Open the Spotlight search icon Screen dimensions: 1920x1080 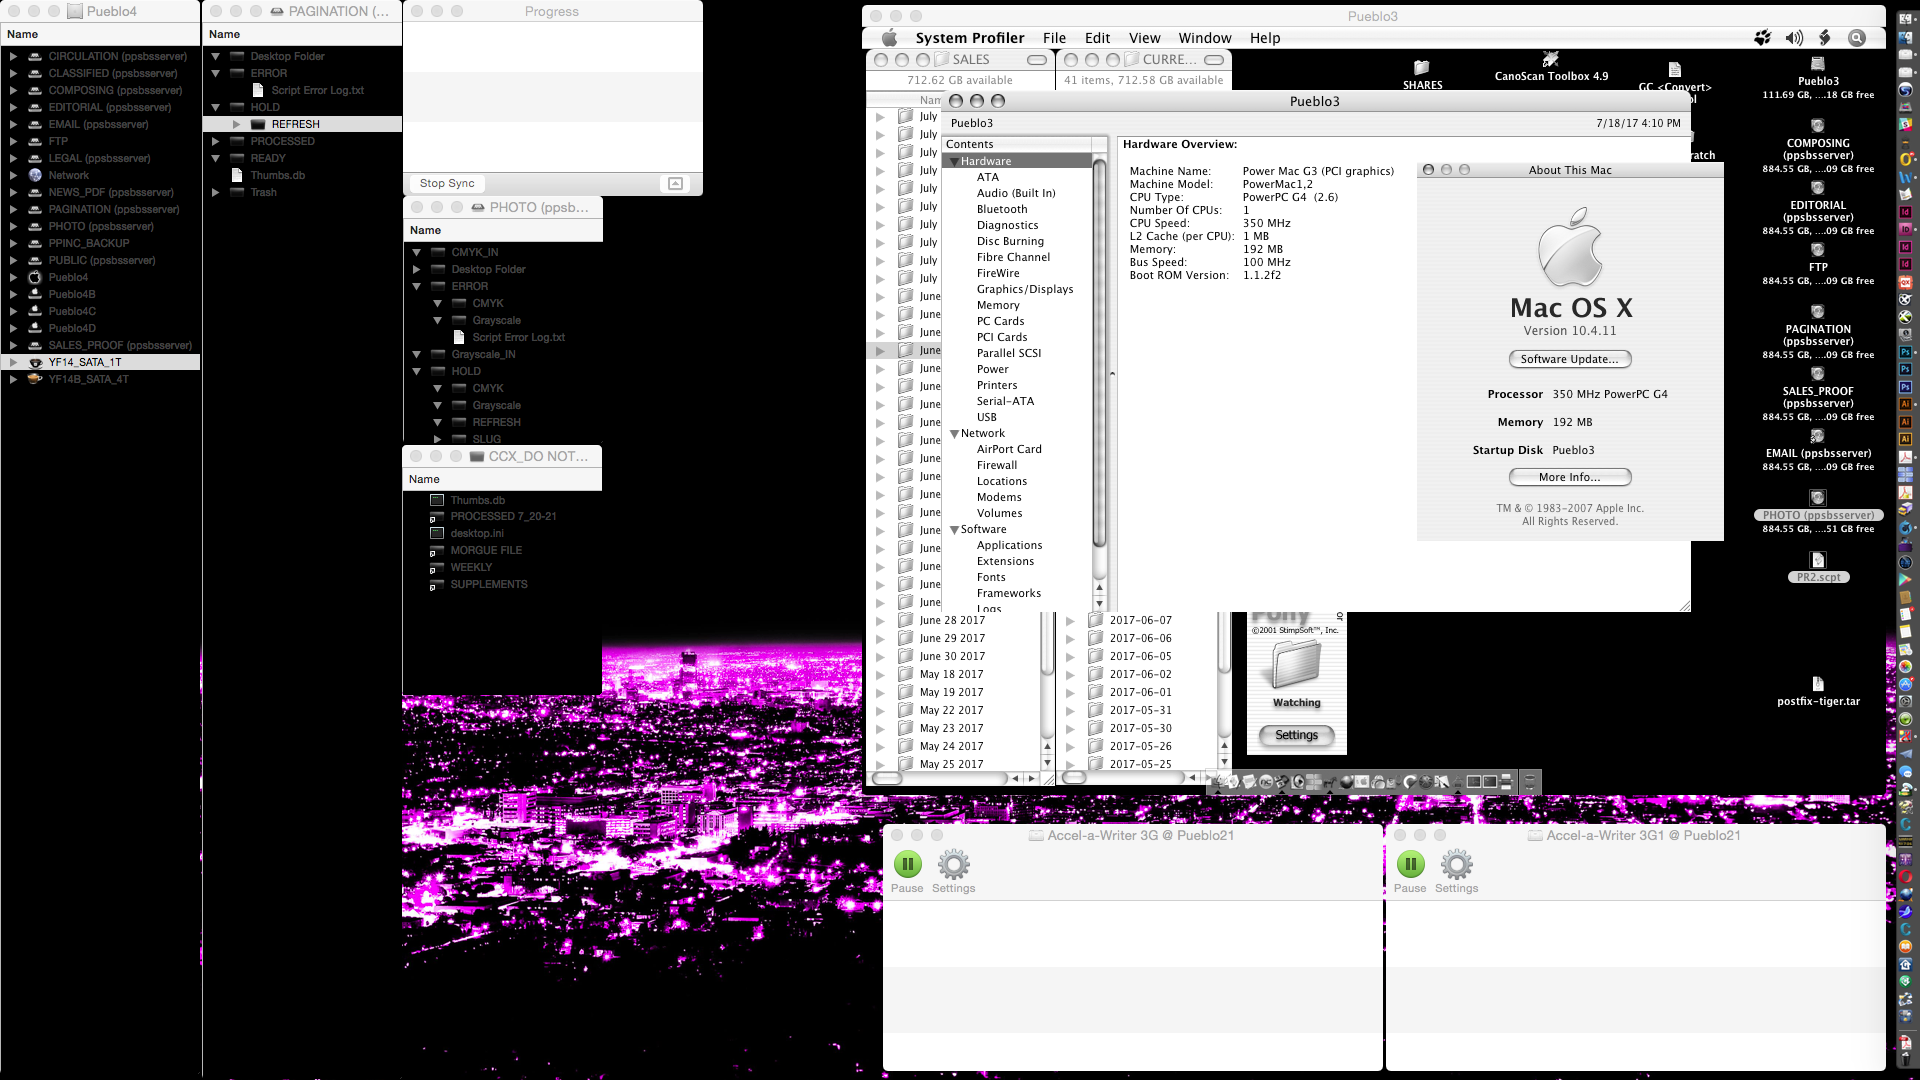[x=1857, y=38]
